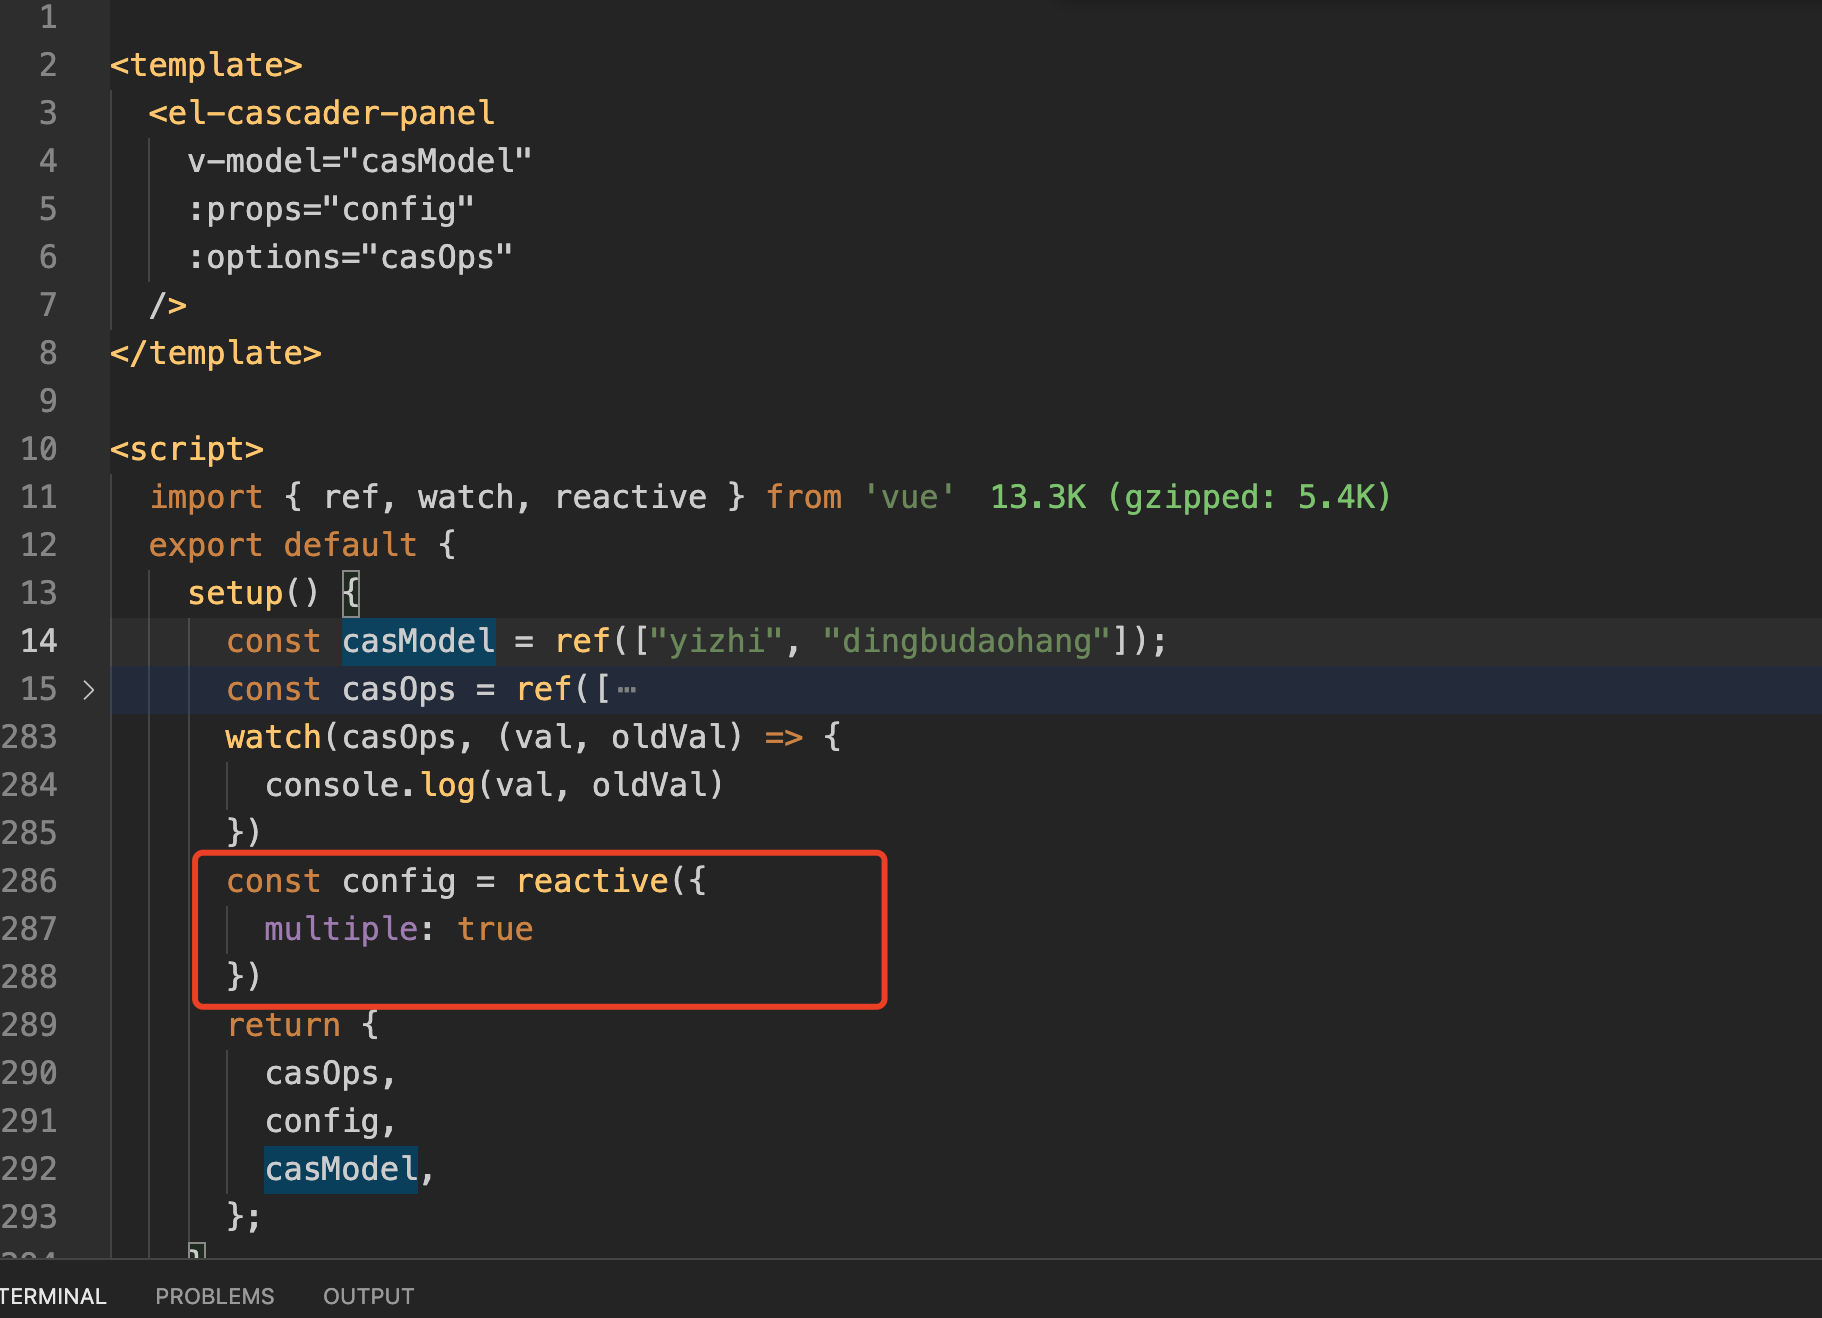Click the highlighted casModel on line 14
Viewport: 1822px width, 1318px height.
(419, 641)
